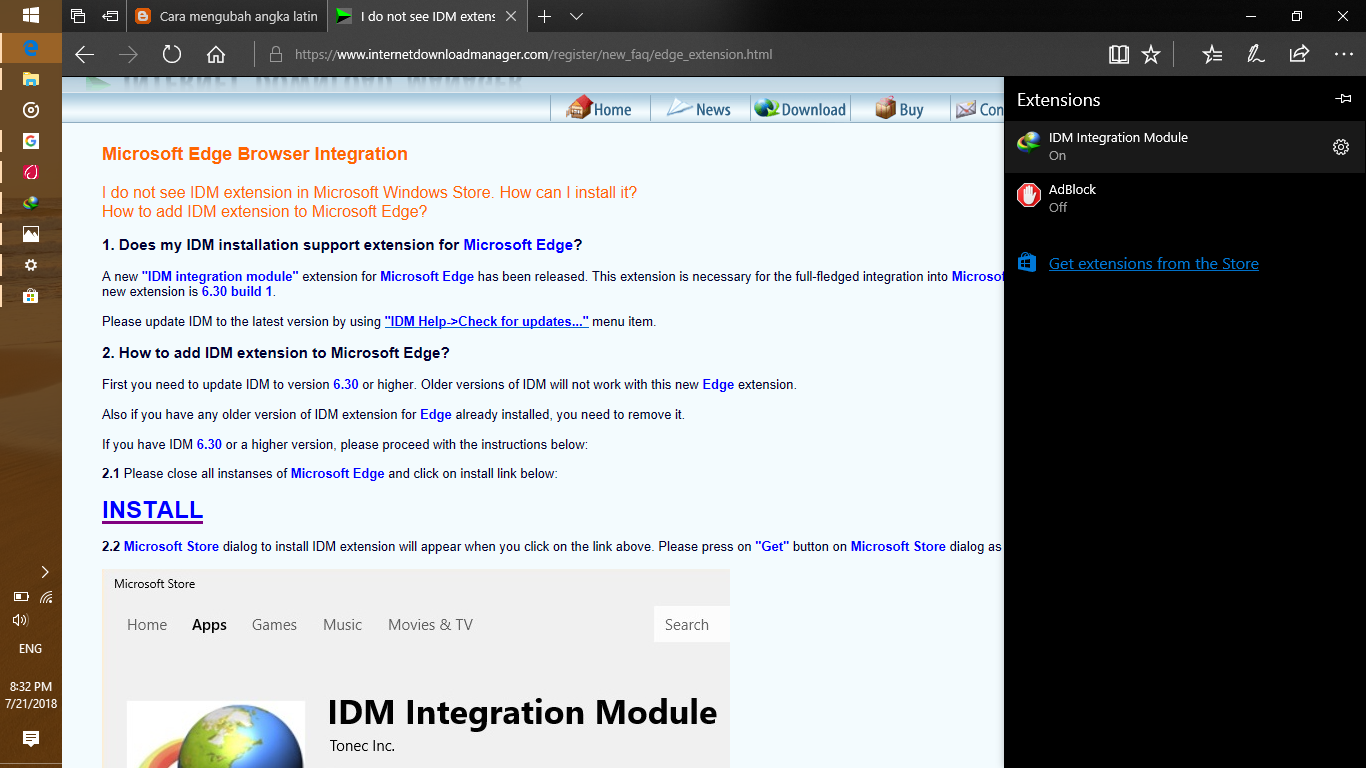Click the AdBlock hand icon in Extensions

tap(1028, 195)
